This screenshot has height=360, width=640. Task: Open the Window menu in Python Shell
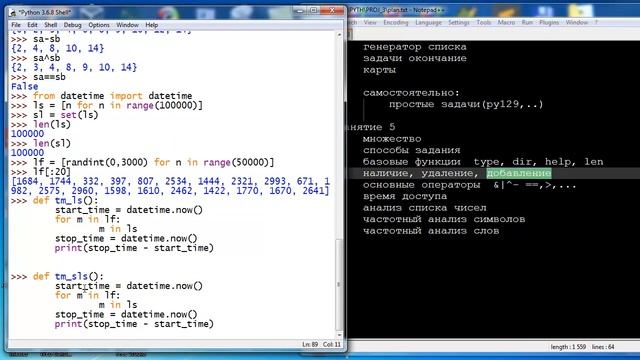click(x=127, y=25)
